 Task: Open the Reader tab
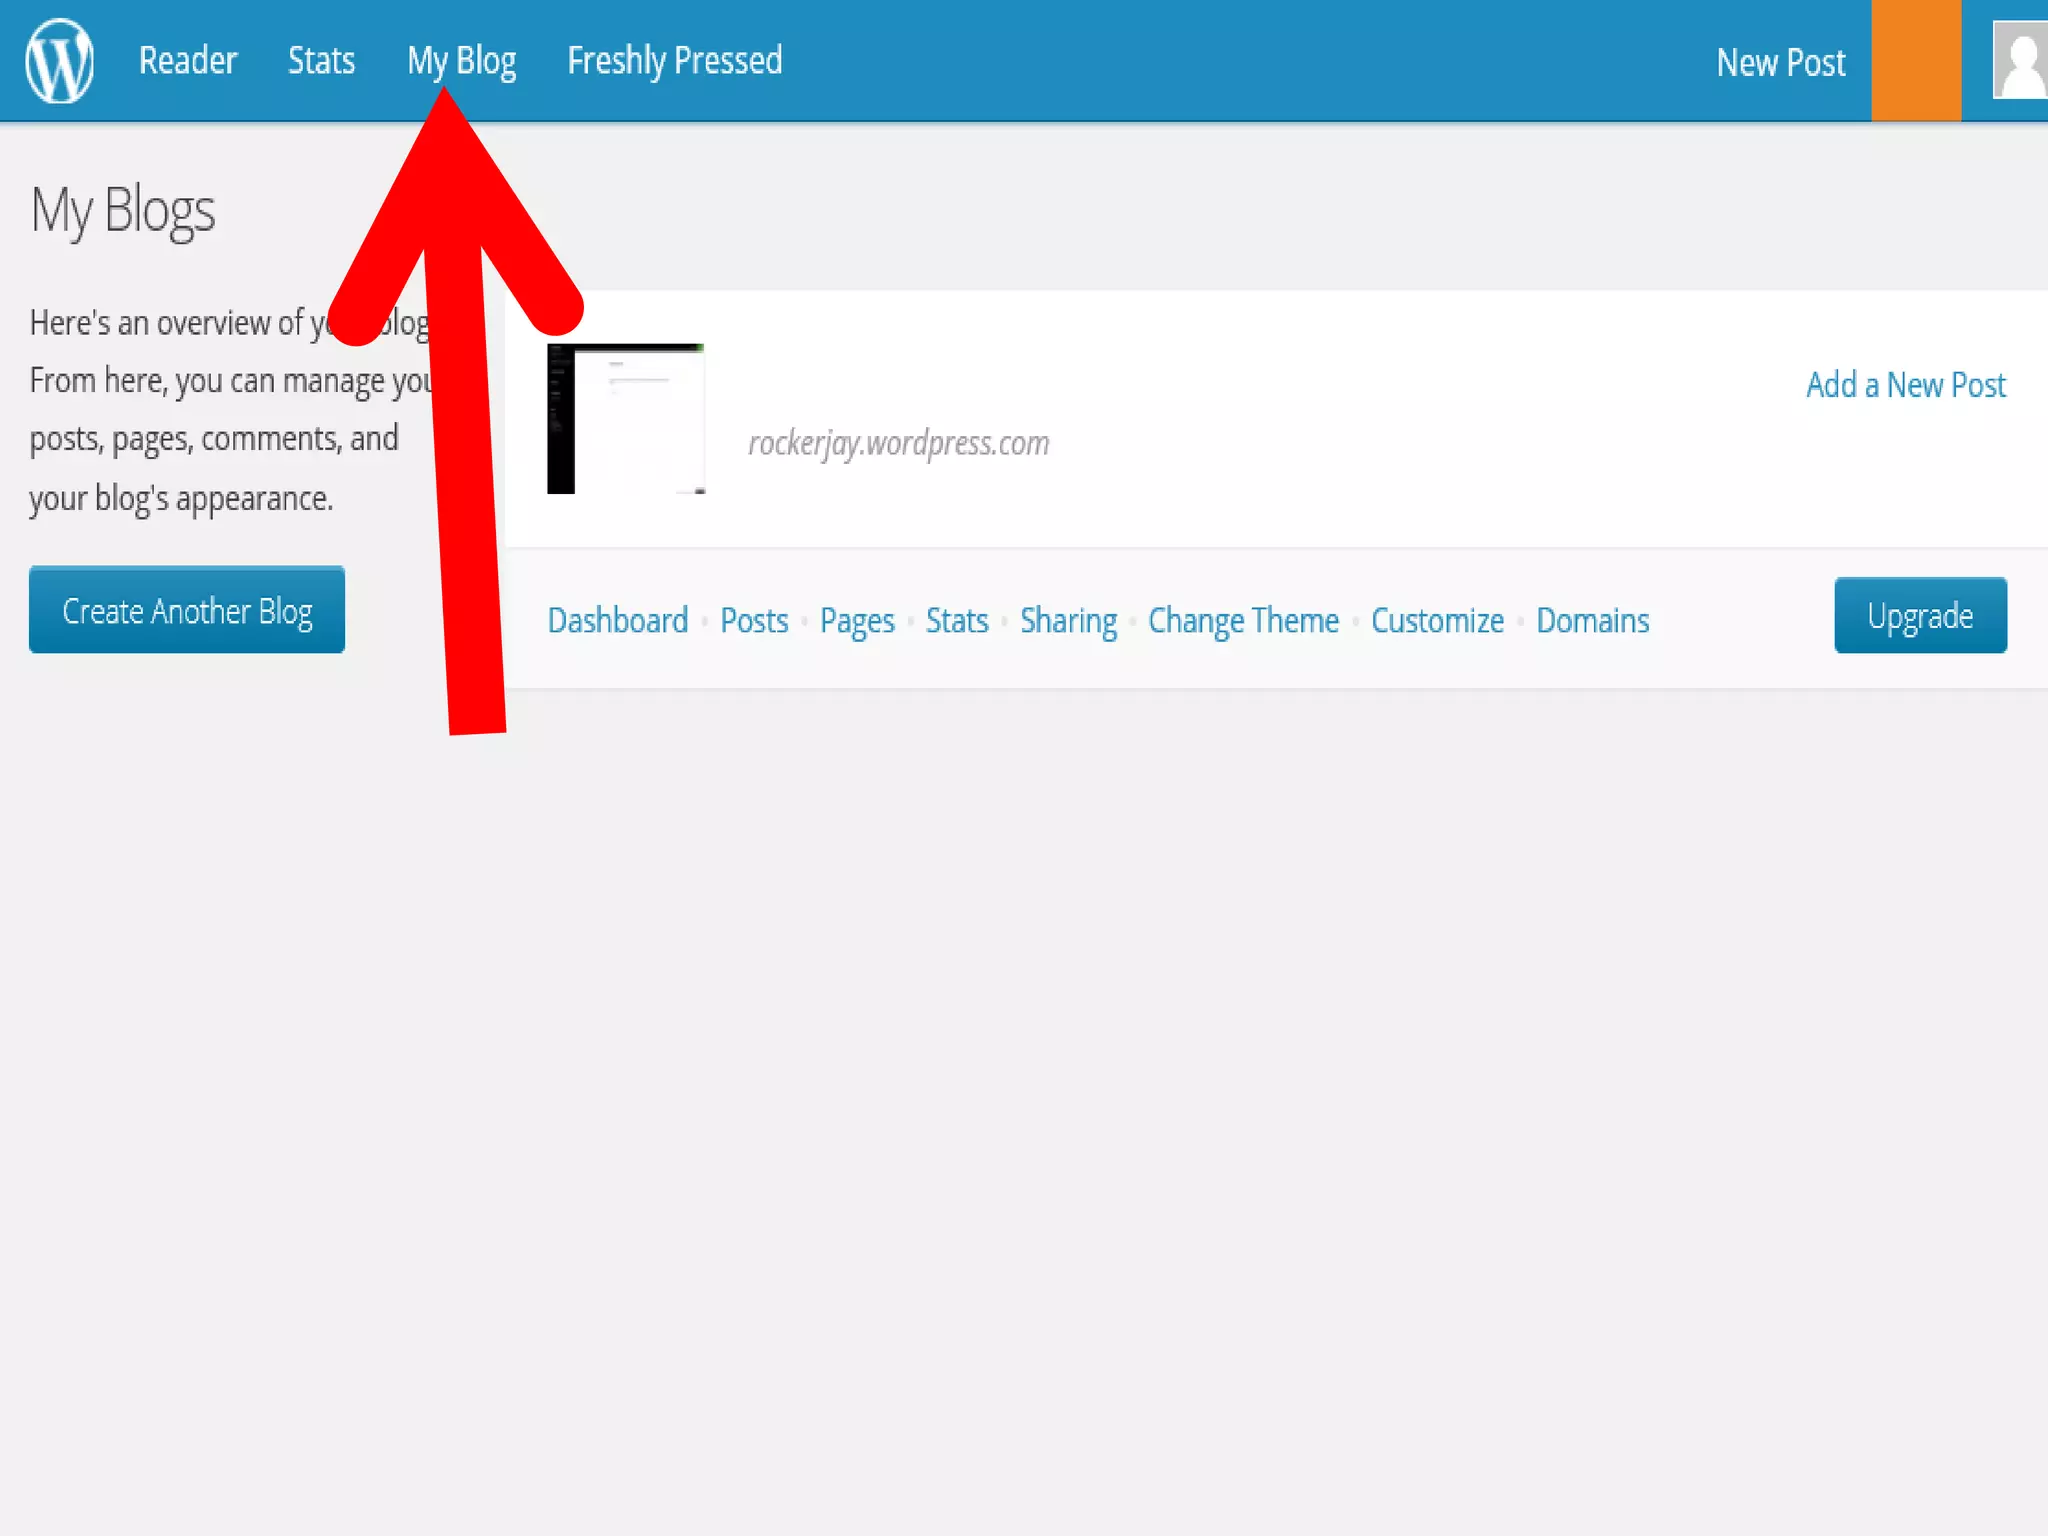(x=187, y=61)
